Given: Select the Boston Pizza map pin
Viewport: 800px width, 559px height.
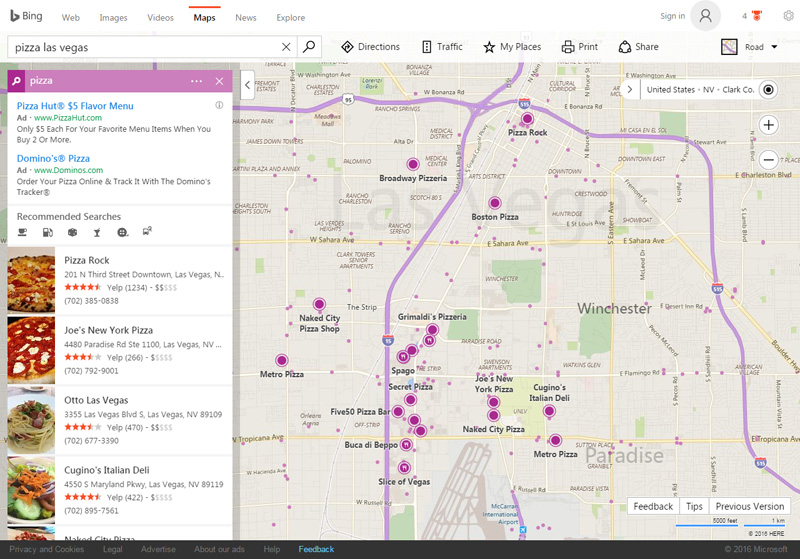Looking at the screenshot, I should click(x=494, y=203).
